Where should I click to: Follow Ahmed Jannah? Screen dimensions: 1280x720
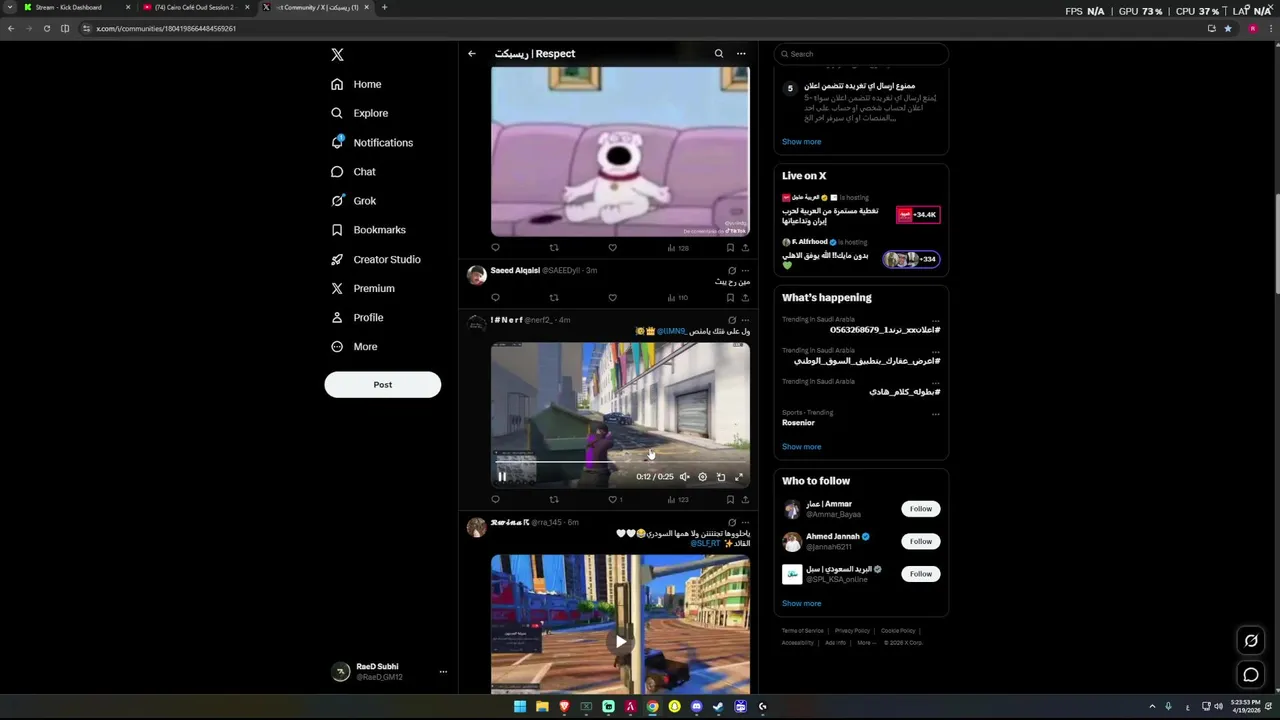(x=920, y=541)
